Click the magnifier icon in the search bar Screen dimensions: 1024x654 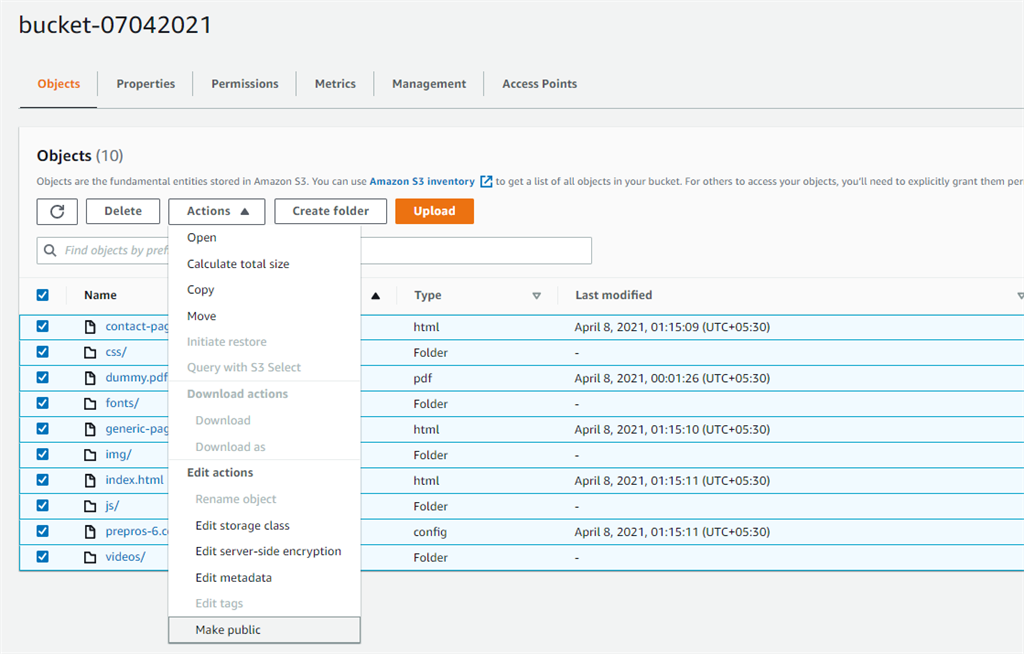click(x=51, y=250)
